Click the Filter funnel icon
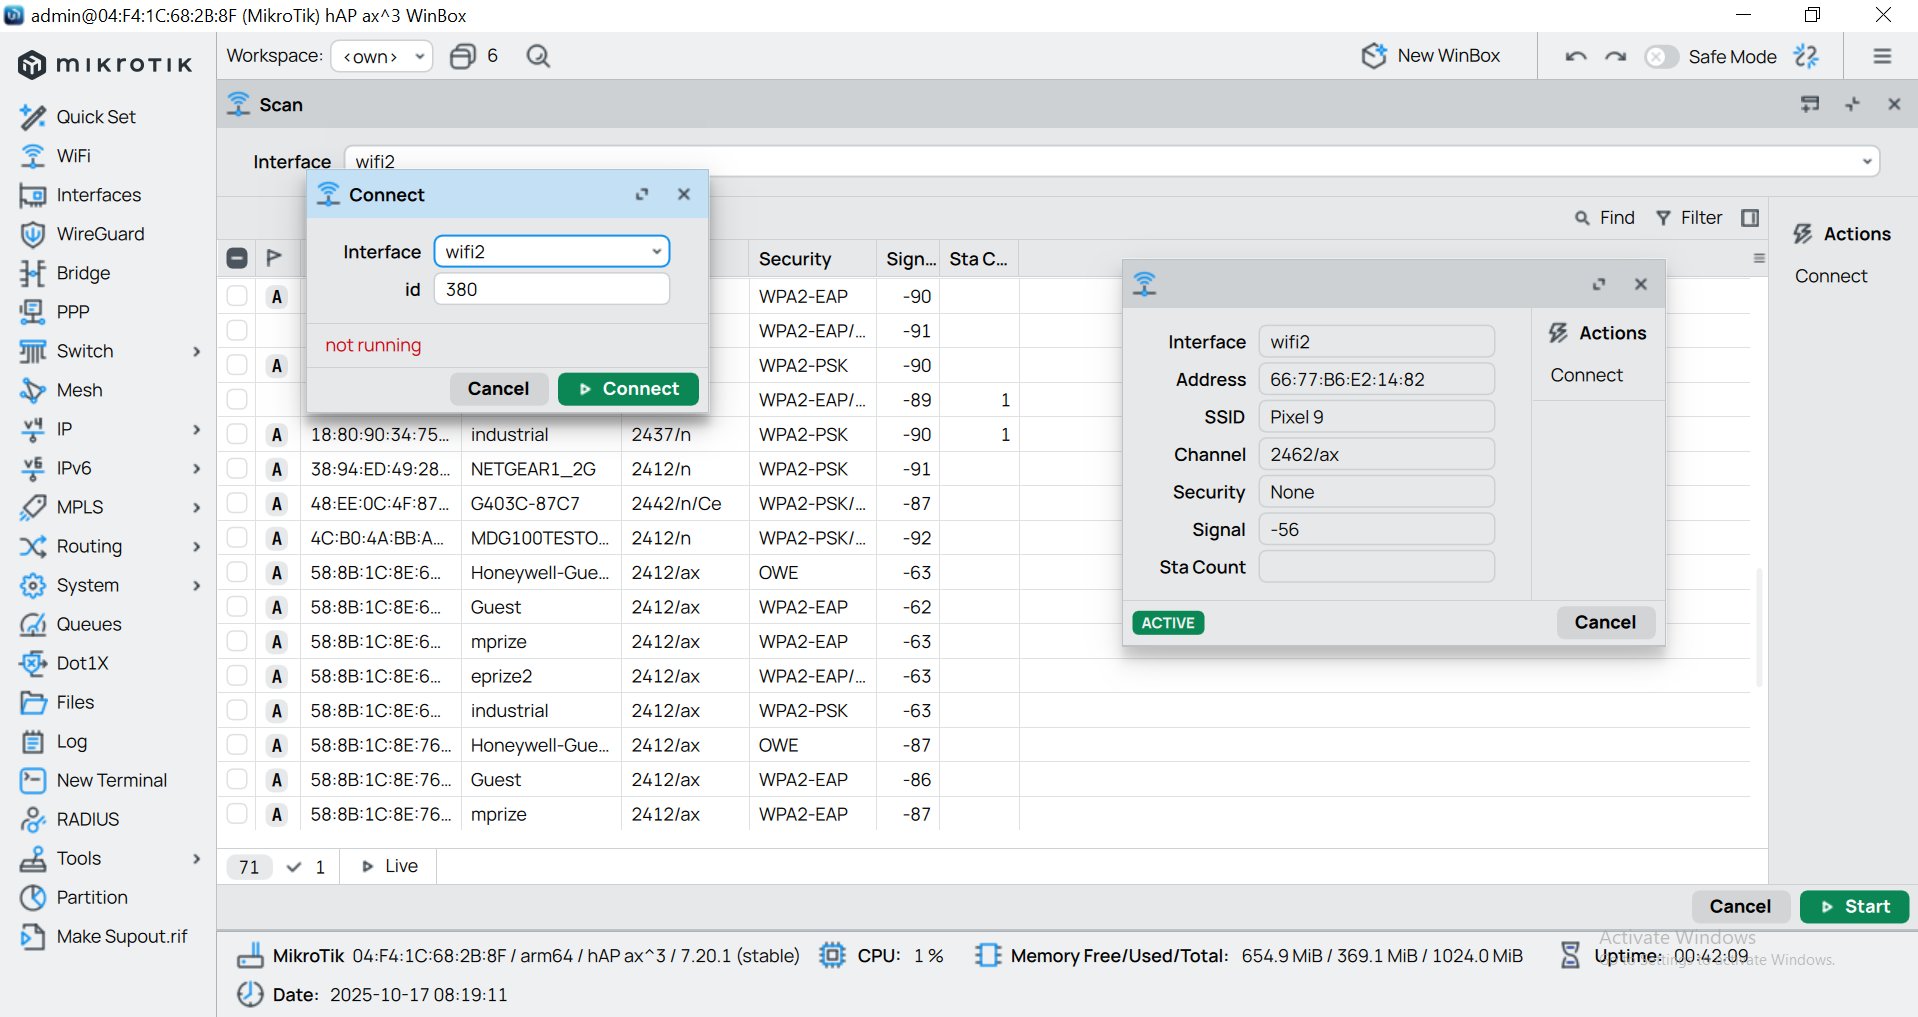The height and width of the screenshot is (1017, 1918). pyautogui.click(x=1663, y=218)
